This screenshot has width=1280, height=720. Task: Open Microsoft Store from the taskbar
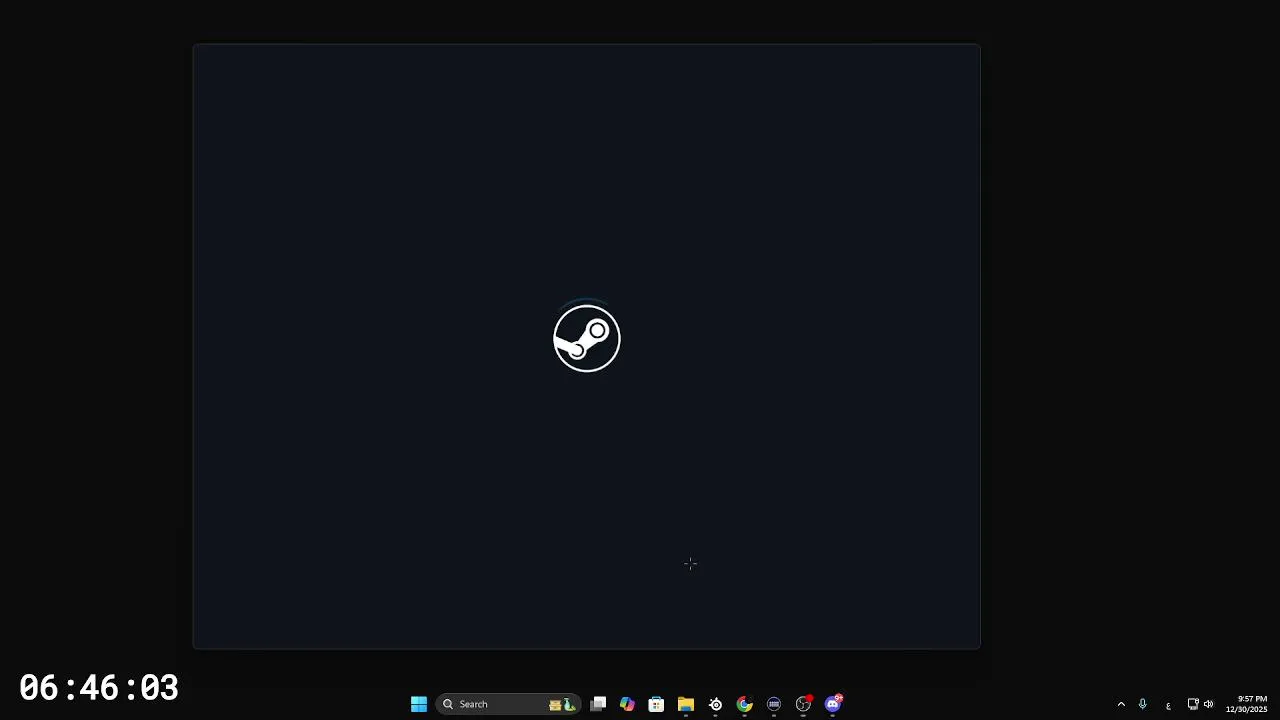coord(656,704)
